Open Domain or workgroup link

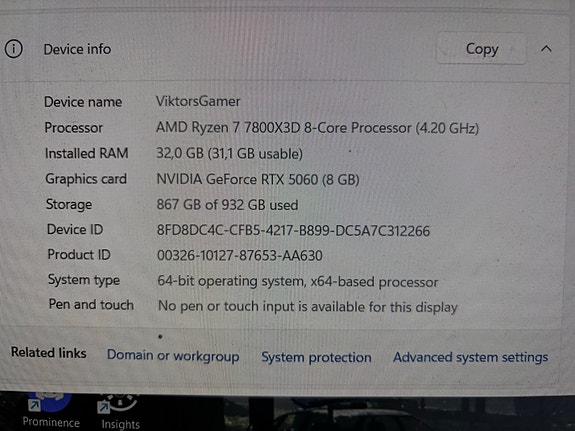[x=173, y=356]
